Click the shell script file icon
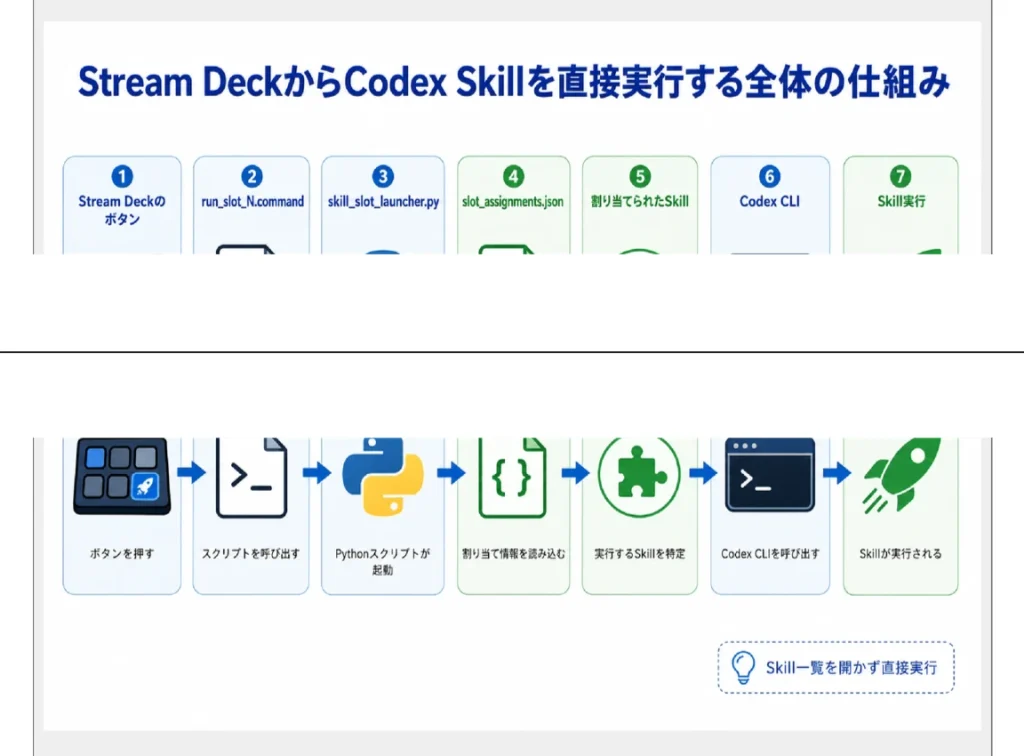1024x756 pixels. coord(251,478)
